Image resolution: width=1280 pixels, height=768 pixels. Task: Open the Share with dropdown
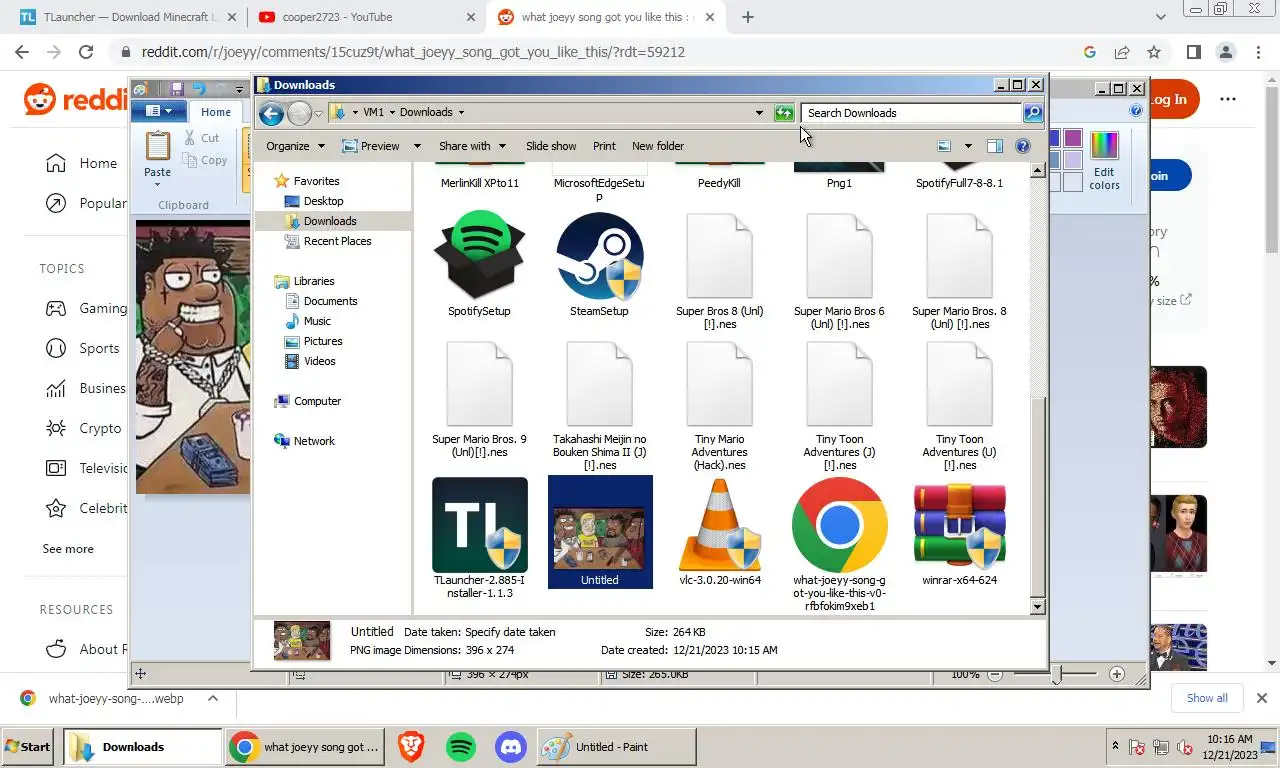[x=472, y=146]
